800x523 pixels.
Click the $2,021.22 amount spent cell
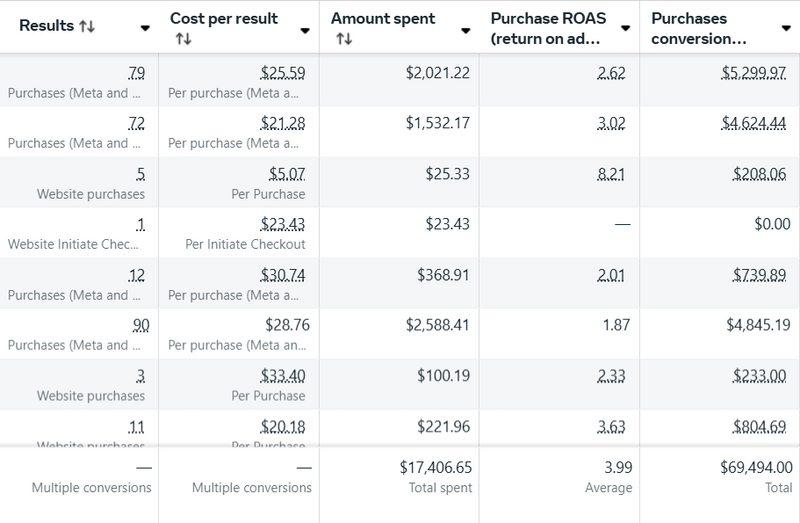[436, 73]
